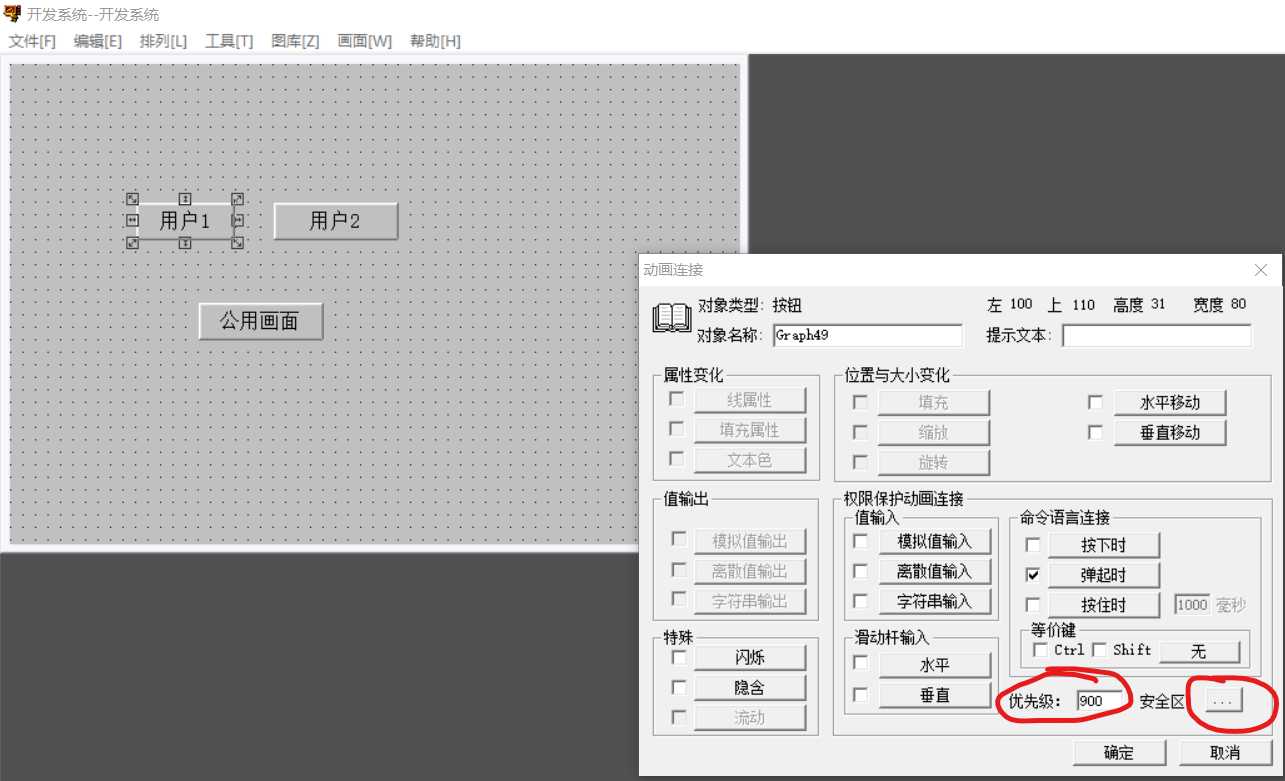The height and width of the screenshot is (781, 1285).
Task: Uncheck the 弹起时 checkbox
Action: (x=1033, y=575)
